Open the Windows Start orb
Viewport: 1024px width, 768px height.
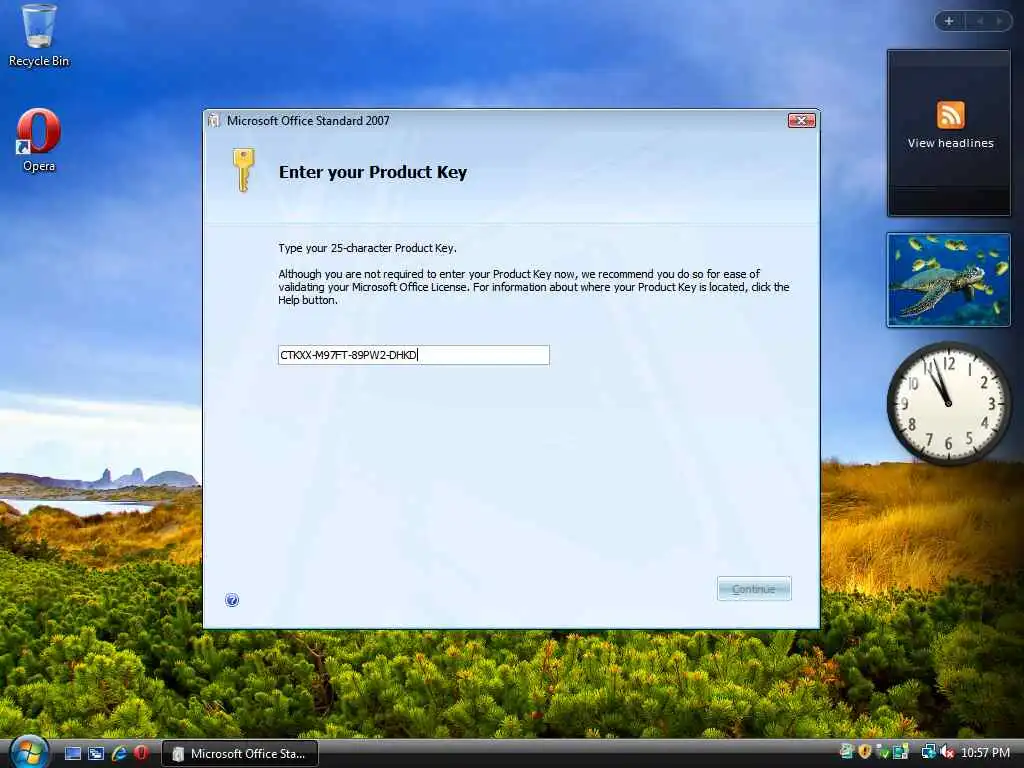click(x=28, y=752)
